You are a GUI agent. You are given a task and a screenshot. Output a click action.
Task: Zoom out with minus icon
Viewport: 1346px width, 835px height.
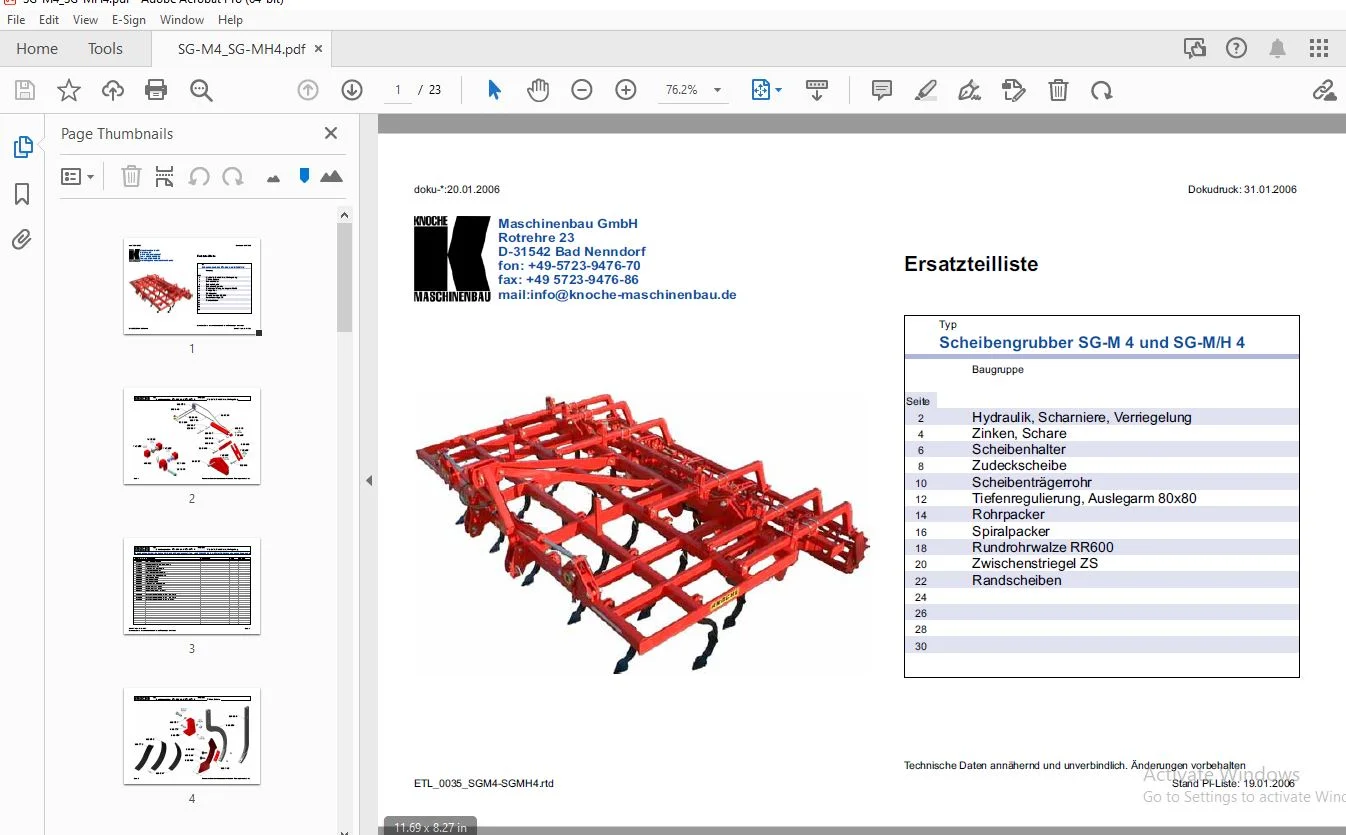(x=582, y=90)
